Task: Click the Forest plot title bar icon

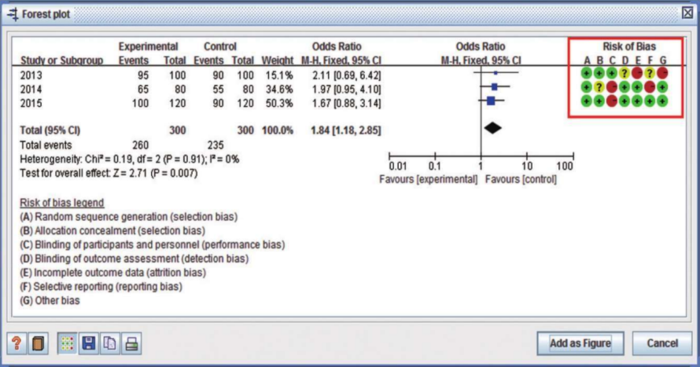Action: point(13,14)
